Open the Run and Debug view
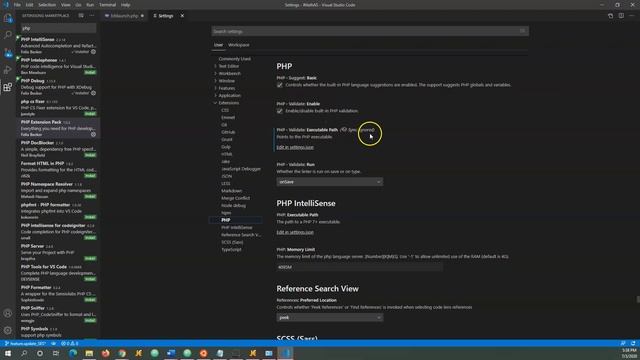Image resolution: width=640 pixels, height=360 pixels. point(8,70)
